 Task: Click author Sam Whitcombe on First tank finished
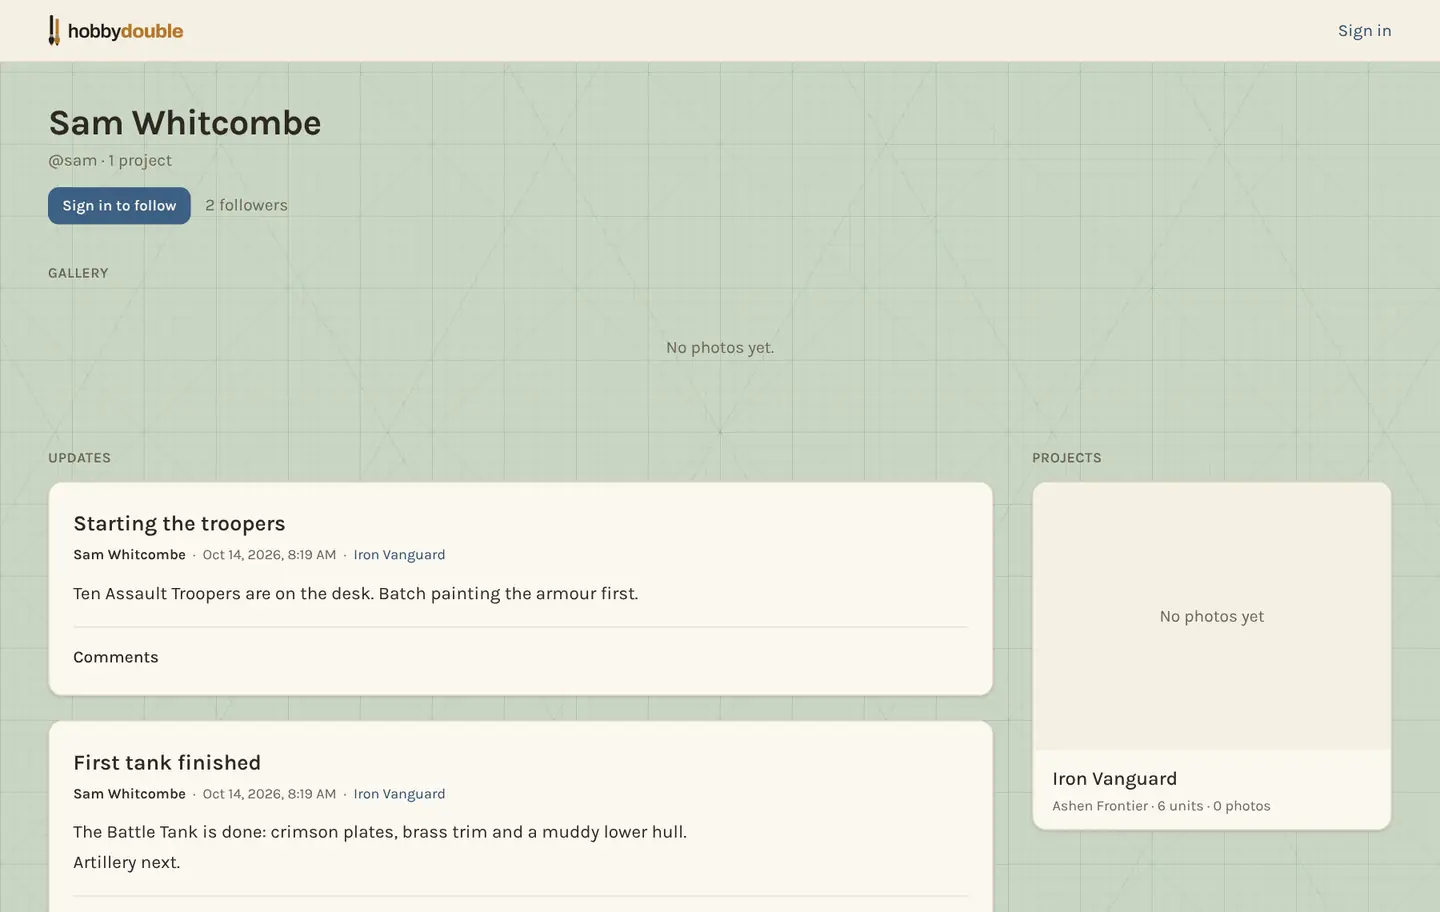tap(129, 794)
